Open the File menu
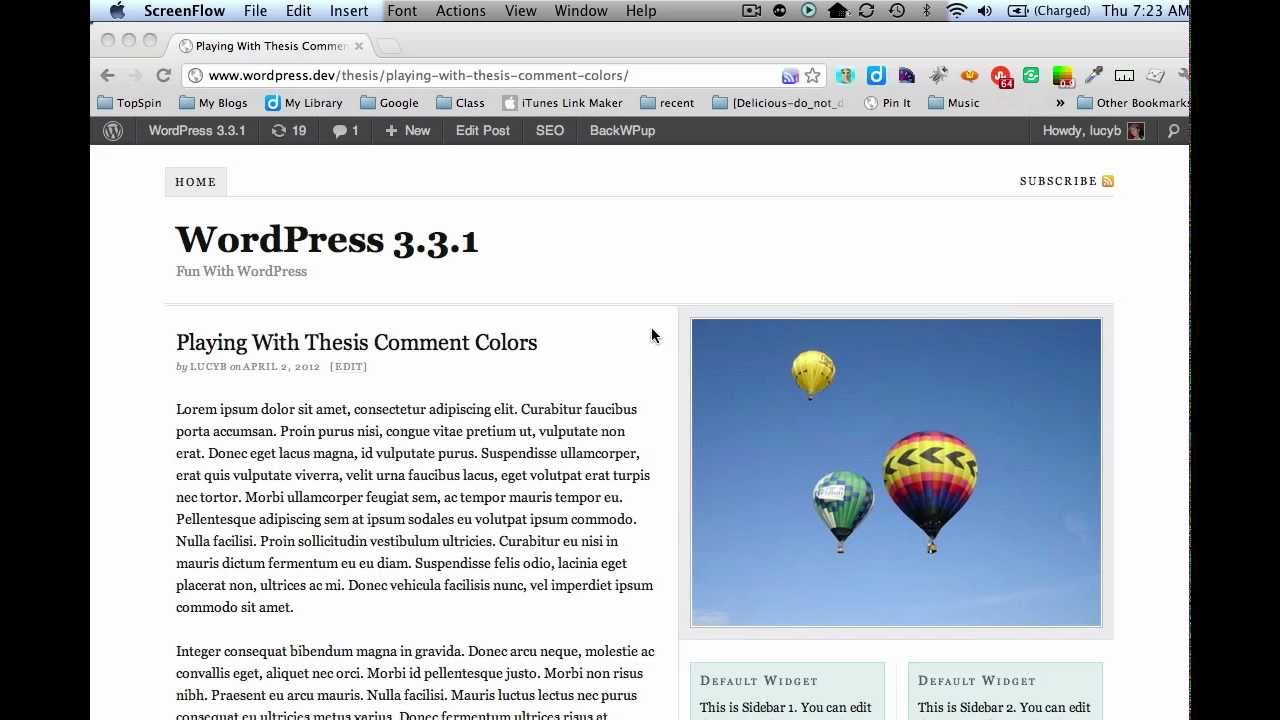 (x=255, y=10)
